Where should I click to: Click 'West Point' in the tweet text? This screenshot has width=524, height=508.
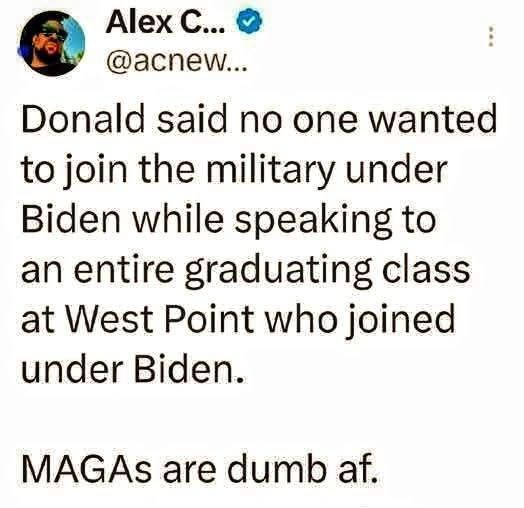160,319
